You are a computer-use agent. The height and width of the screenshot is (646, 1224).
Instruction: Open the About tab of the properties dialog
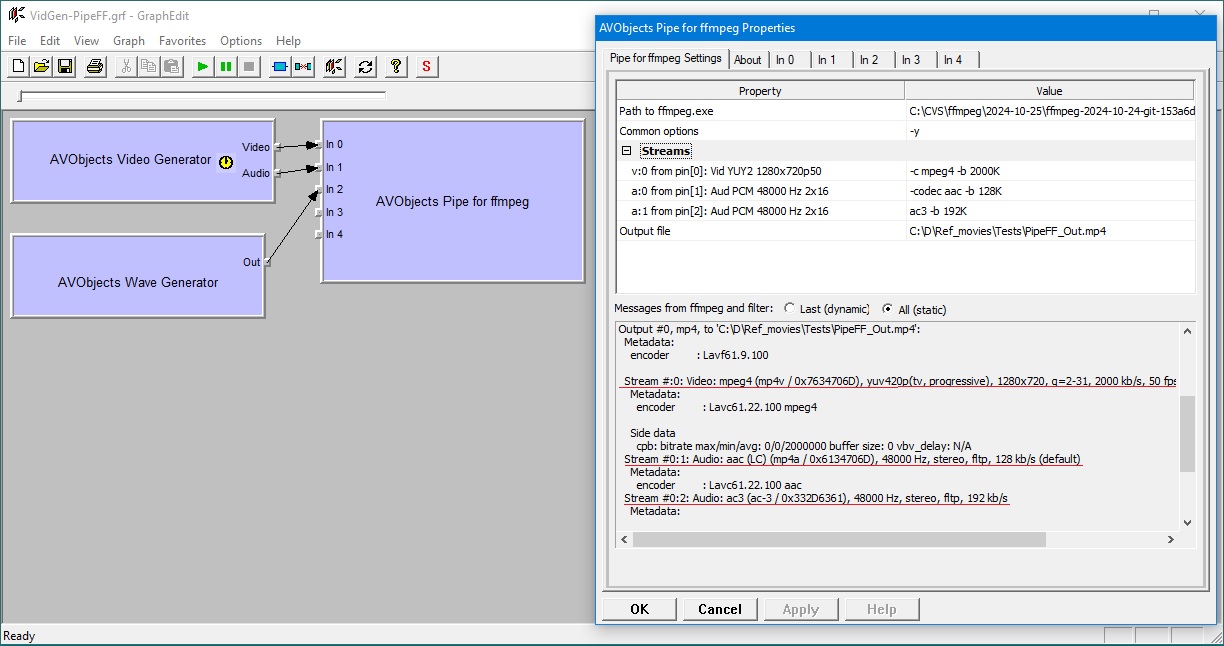[748, 59]
